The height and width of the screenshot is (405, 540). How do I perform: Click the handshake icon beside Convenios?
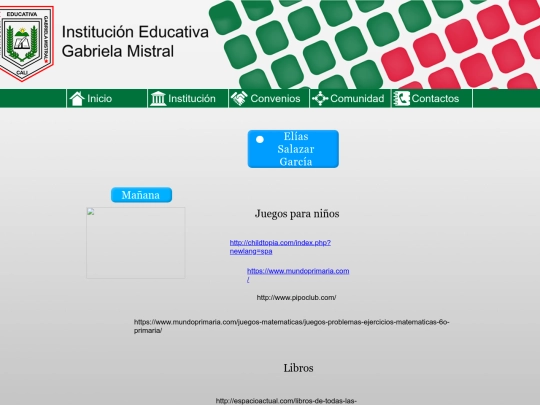(239, 98)
